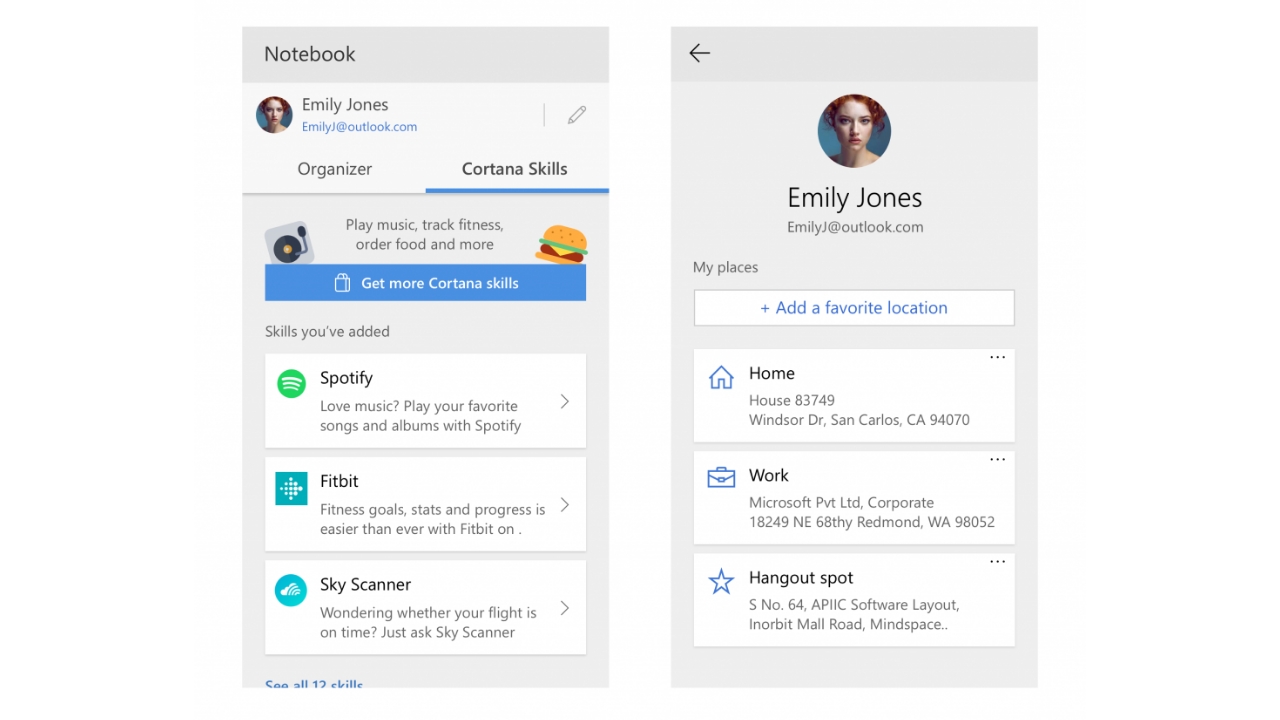This screenshot has height=720, width=1280.
Task: Click the Home house icon
Action: 721,377
